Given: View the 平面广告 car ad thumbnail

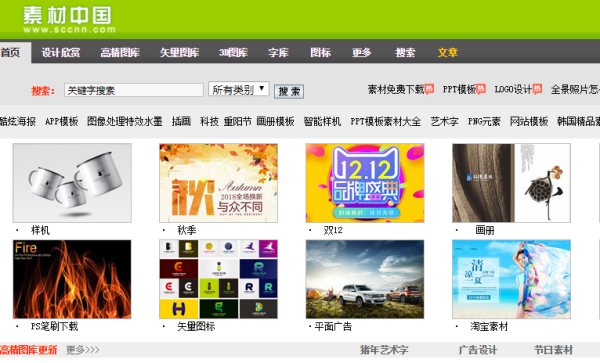Looking at the screenshot, I should pyautogui.click(x=365, y=279).
